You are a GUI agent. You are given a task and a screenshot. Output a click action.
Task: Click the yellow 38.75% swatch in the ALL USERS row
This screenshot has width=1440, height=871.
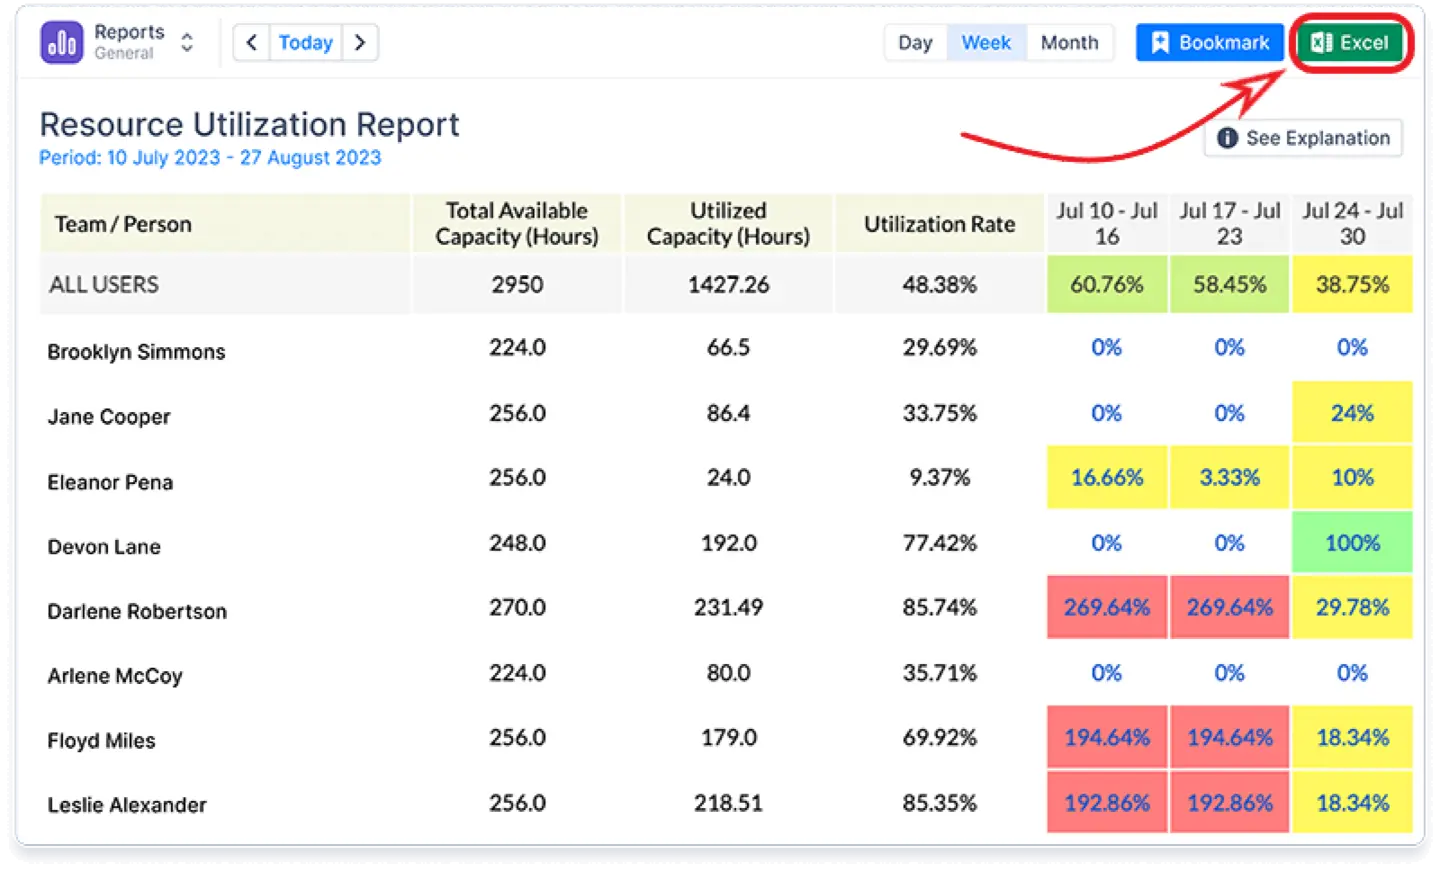coord(1352,284)
